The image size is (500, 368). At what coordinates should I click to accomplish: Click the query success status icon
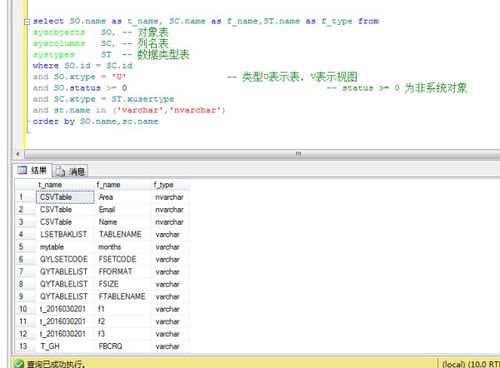[19, 364]
